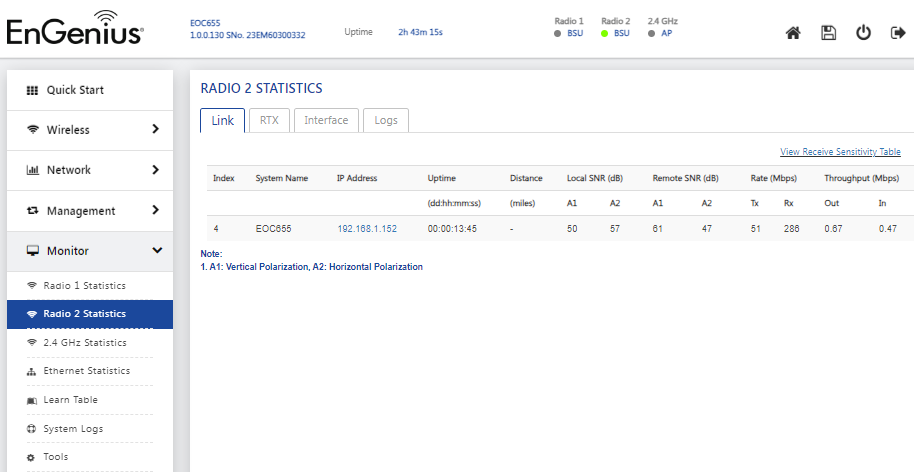Image resolution: width=914 pixels, height=472 pixels.
Task: Click the Ethernet Statistics network icon
Action: [x=32, y=372]
